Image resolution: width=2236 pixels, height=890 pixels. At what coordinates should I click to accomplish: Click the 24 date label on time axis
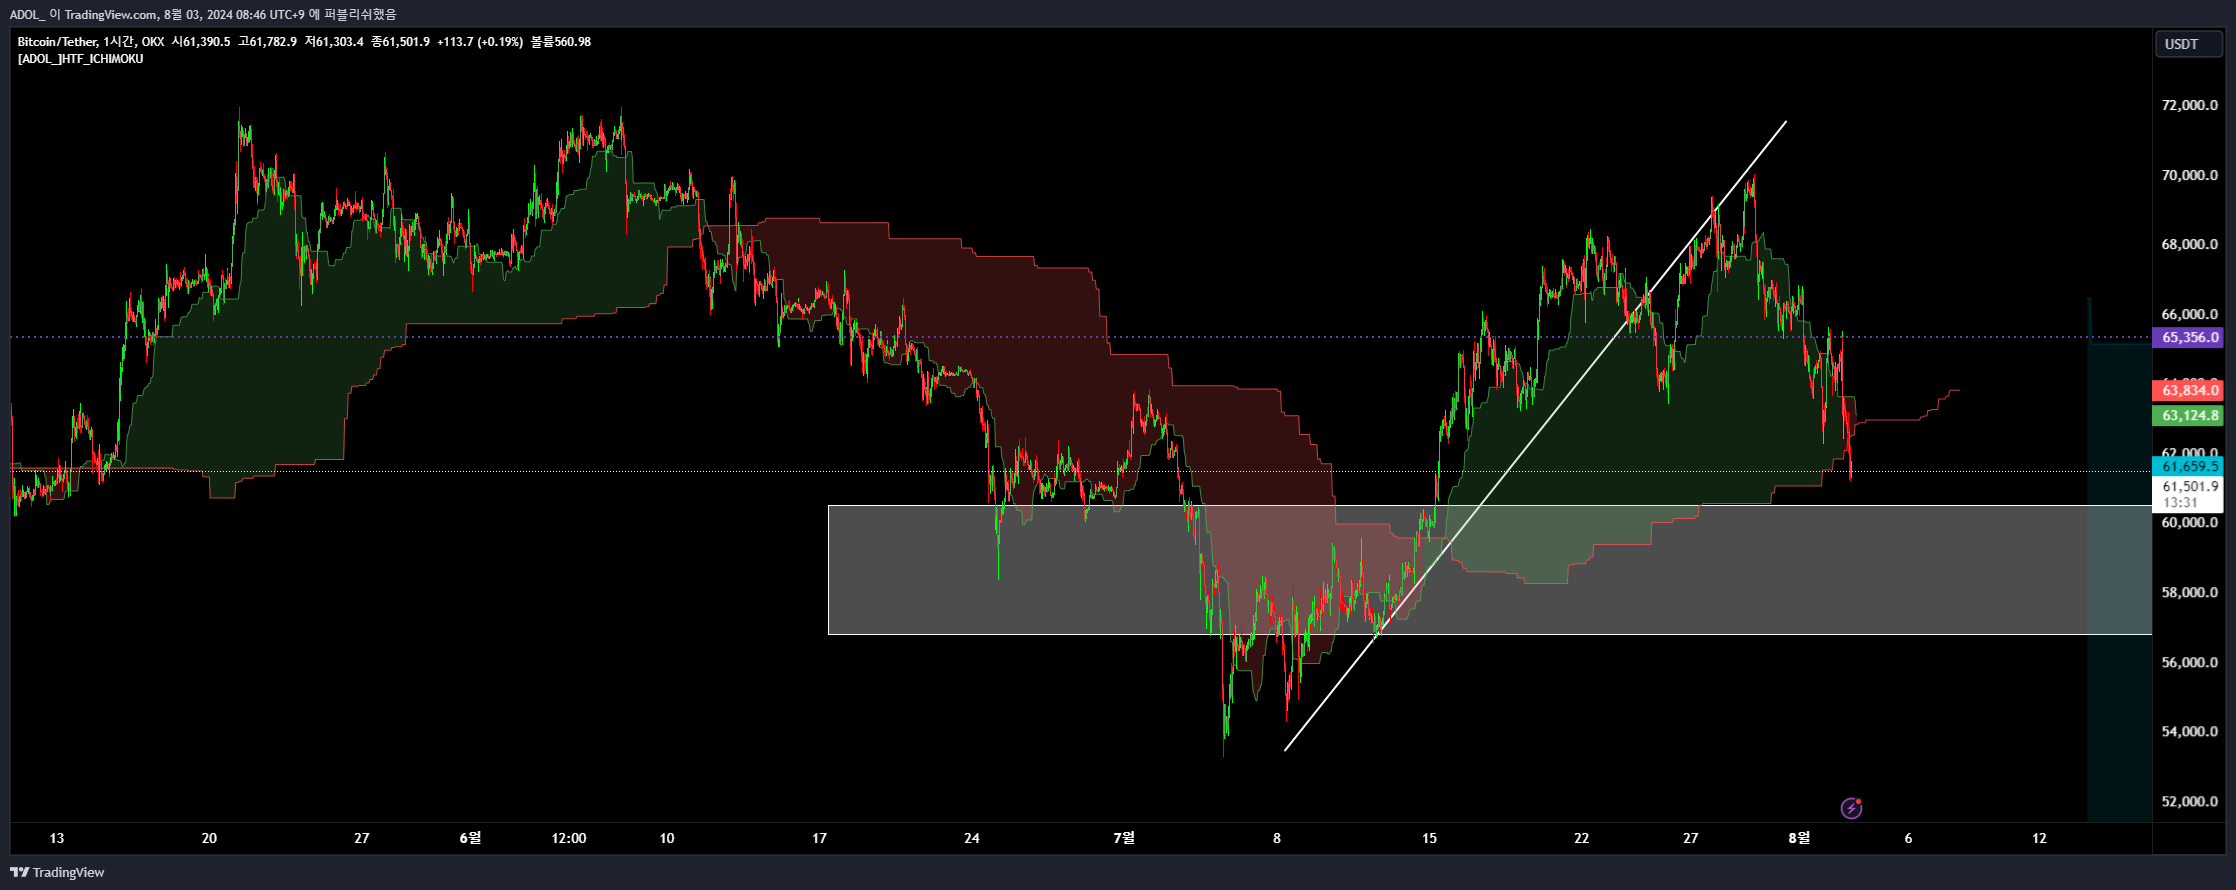tap(972, 838)
